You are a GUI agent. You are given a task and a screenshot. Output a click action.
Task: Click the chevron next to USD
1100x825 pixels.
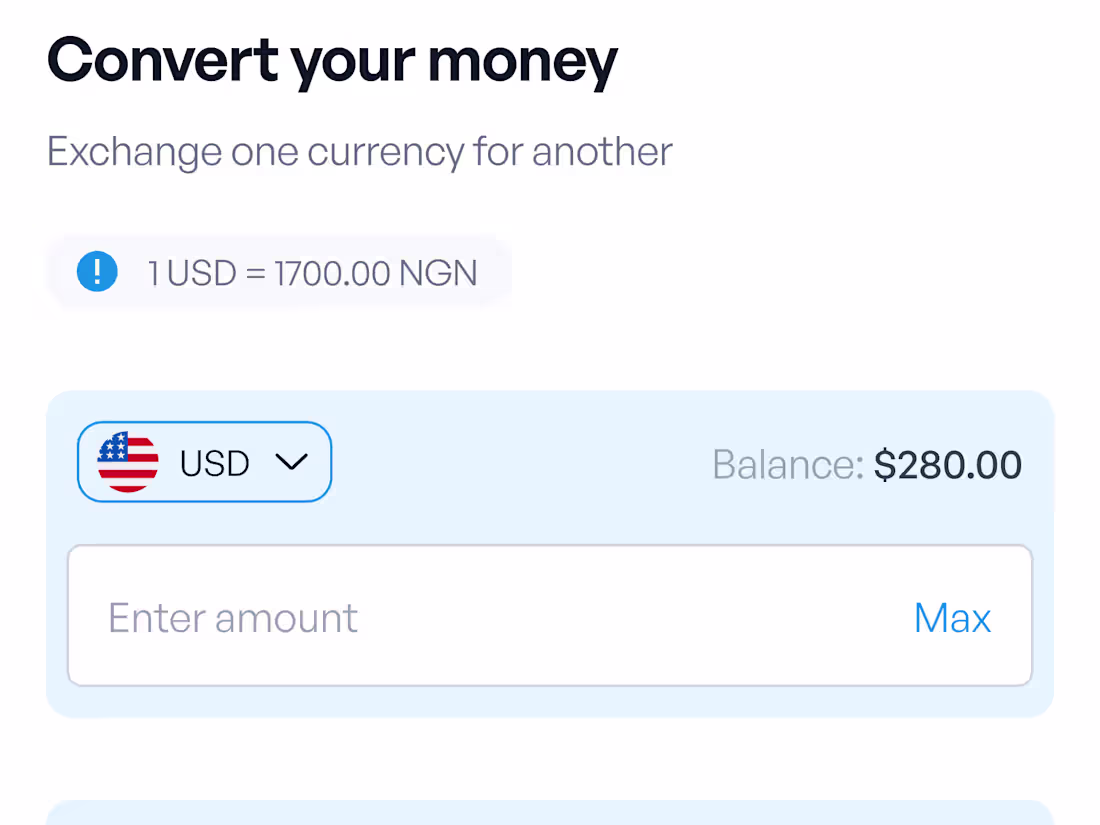[x=293, y=462]
